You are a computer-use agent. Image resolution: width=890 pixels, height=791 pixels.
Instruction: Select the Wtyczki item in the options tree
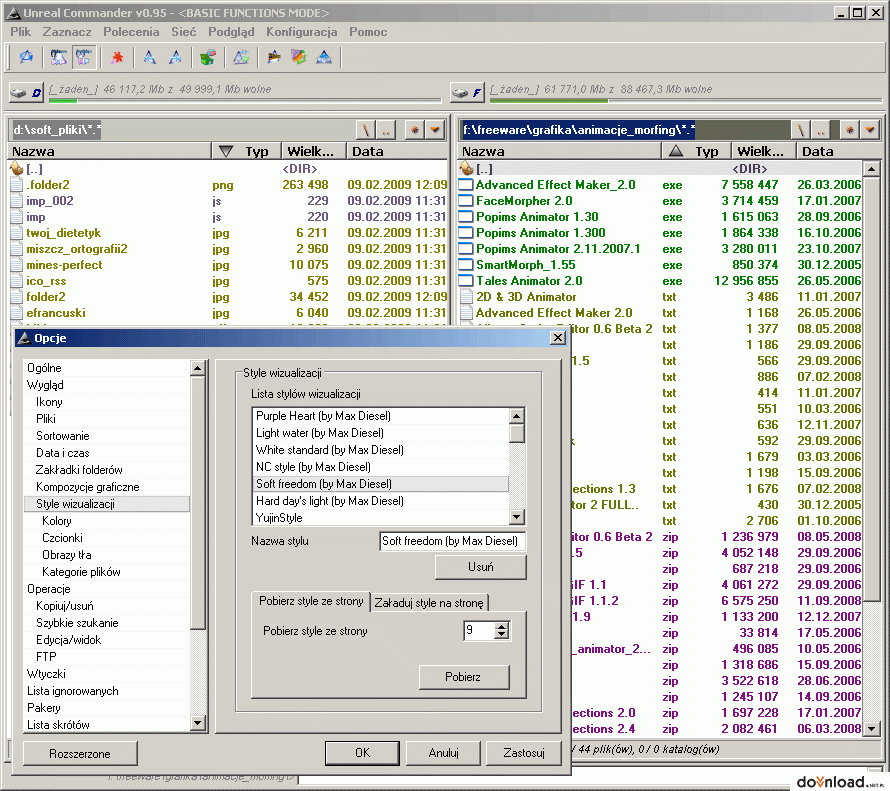[46, 674]
